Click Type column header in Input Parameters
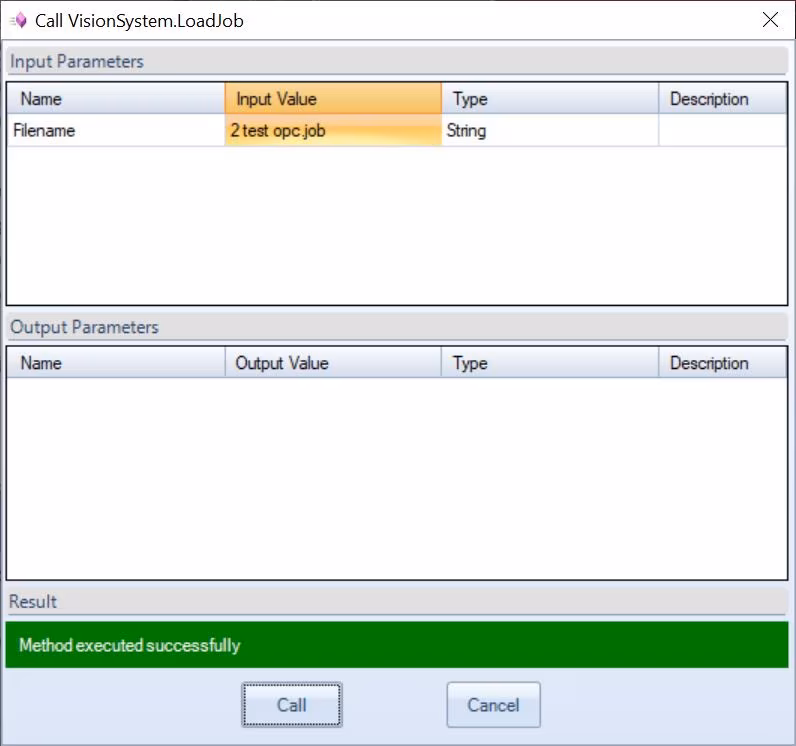This screenshot has height=746, width=796. (549, 99)
